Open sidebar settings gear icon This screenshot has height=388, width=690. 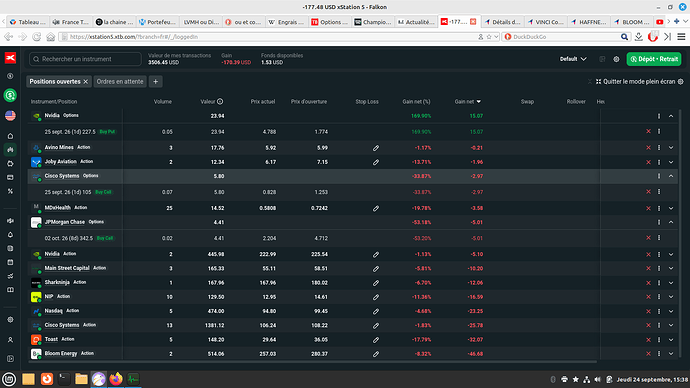click(x=10, y=320)
